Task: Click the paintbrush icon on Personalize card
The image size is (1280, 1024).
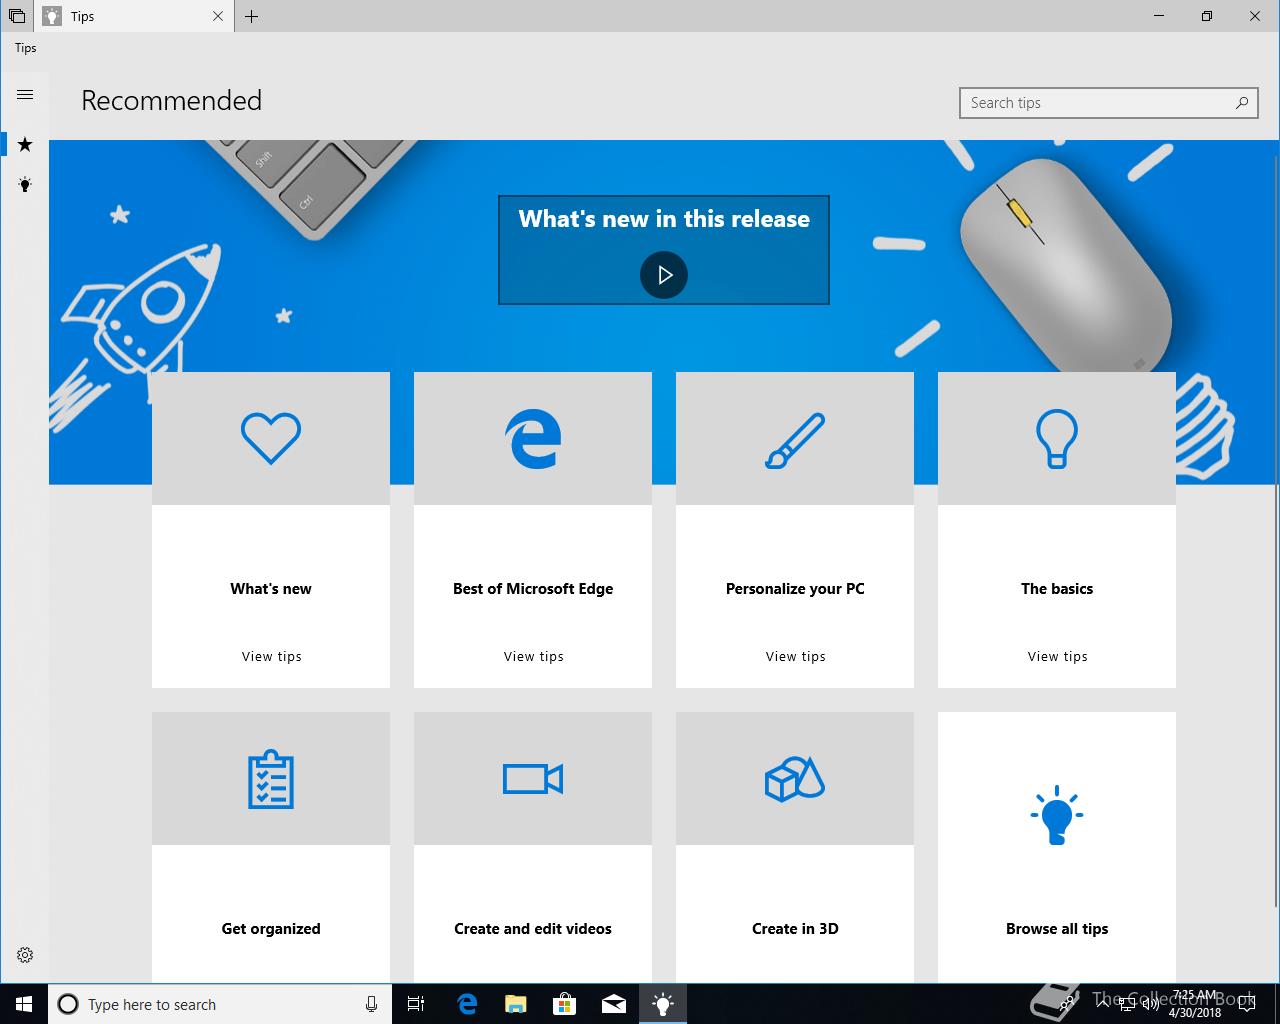Action: click(795, 440)
